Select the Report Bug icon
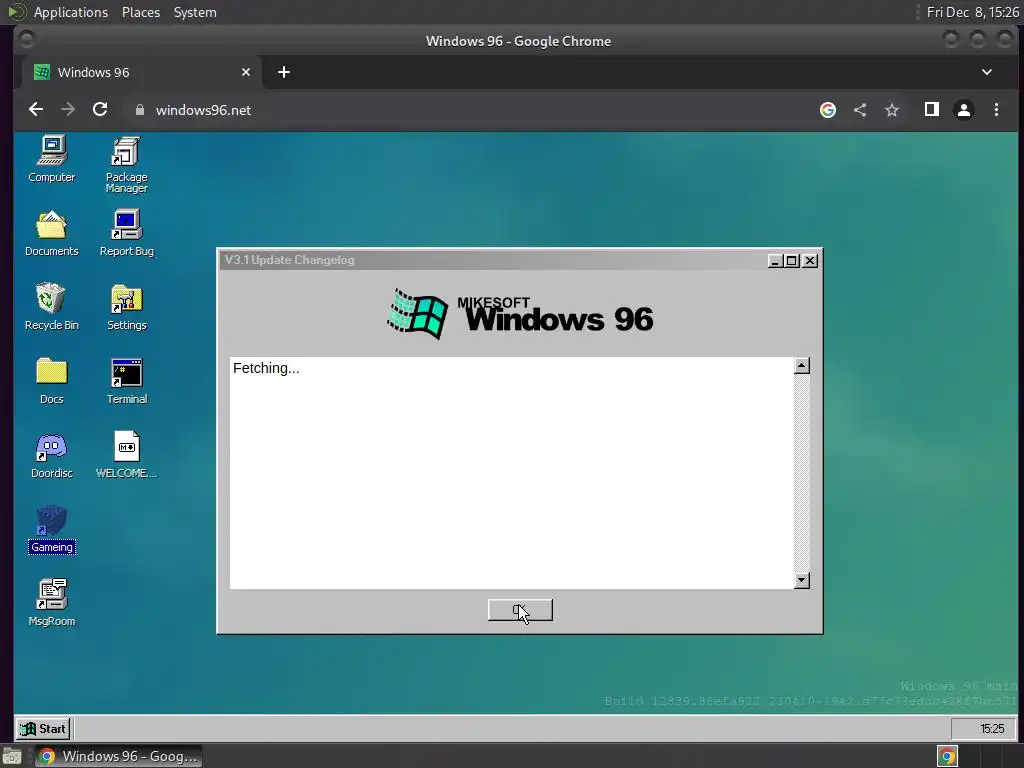The image size is (1024, 768). pos(126,233)
